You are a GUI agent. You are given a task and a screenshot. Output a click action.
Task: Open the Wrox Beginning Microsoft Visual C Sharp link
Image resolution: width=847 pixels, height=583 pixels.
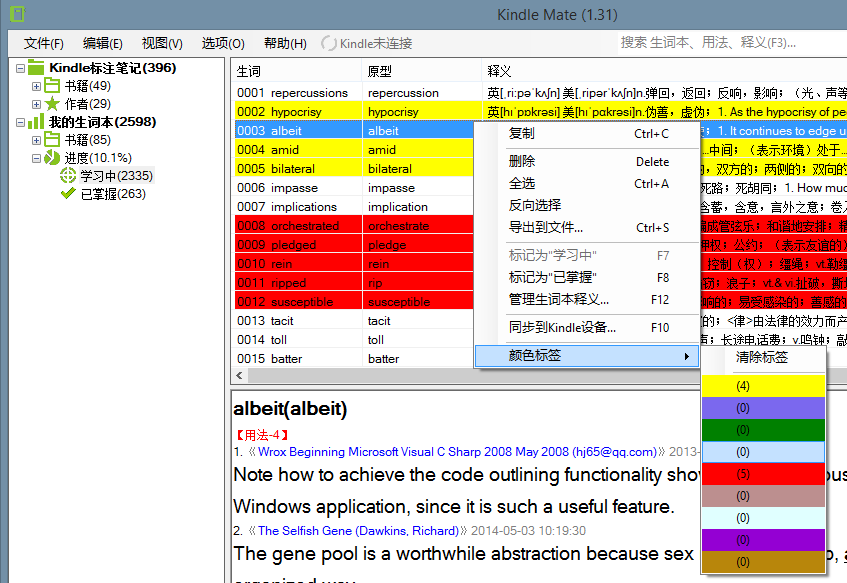tap(457, 452)
